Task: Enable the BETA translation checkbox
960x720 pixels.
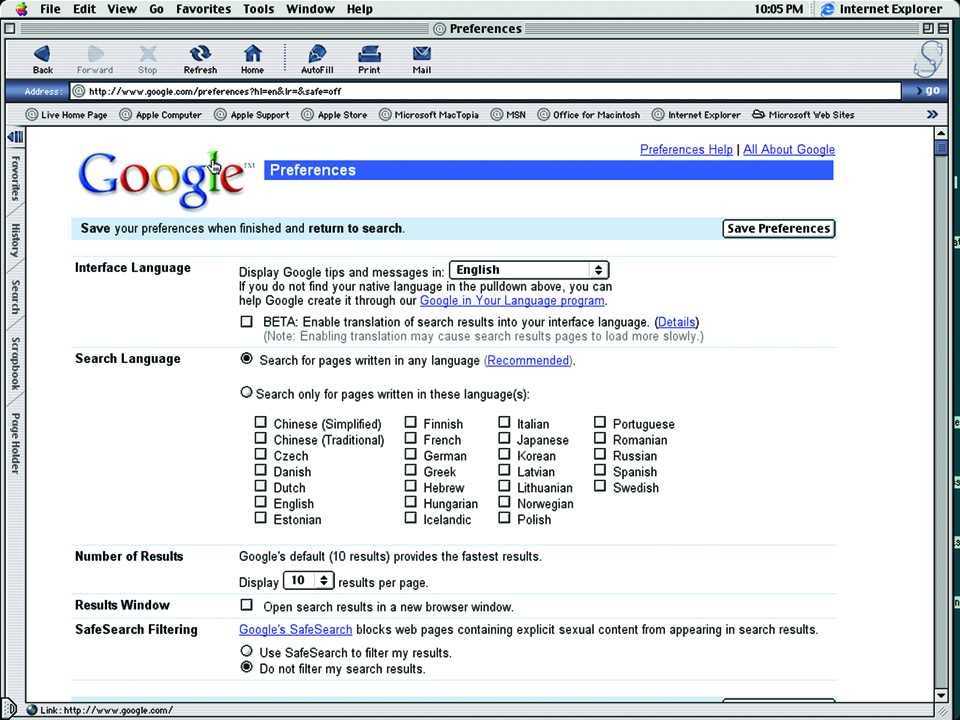Action: [247, 321]
